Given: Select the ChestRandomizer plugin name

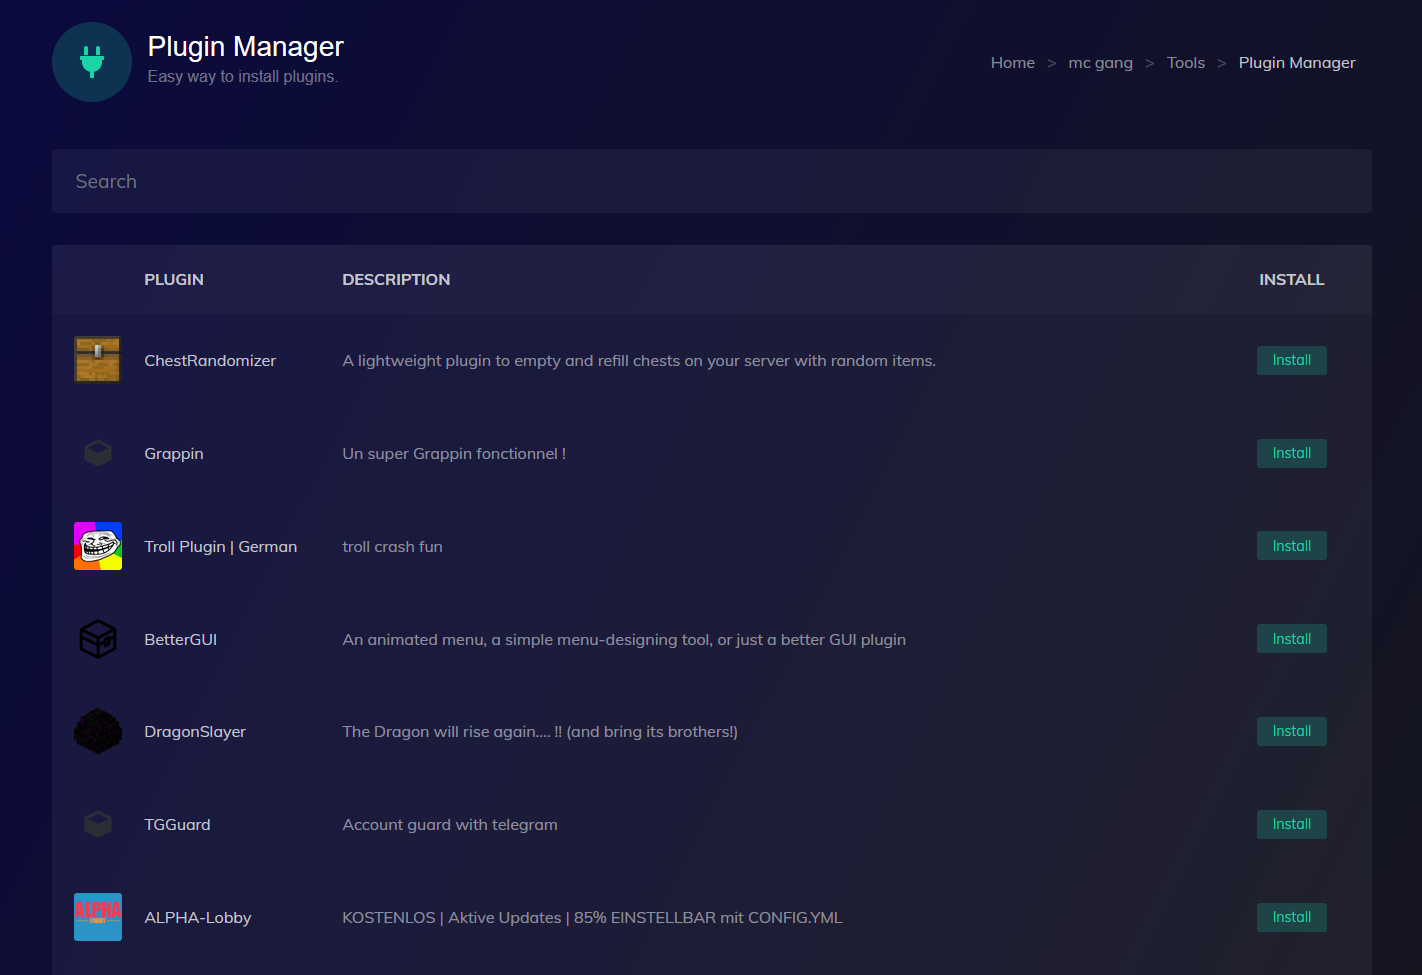Looking at the screenshot, I should (x=210, y=361).
